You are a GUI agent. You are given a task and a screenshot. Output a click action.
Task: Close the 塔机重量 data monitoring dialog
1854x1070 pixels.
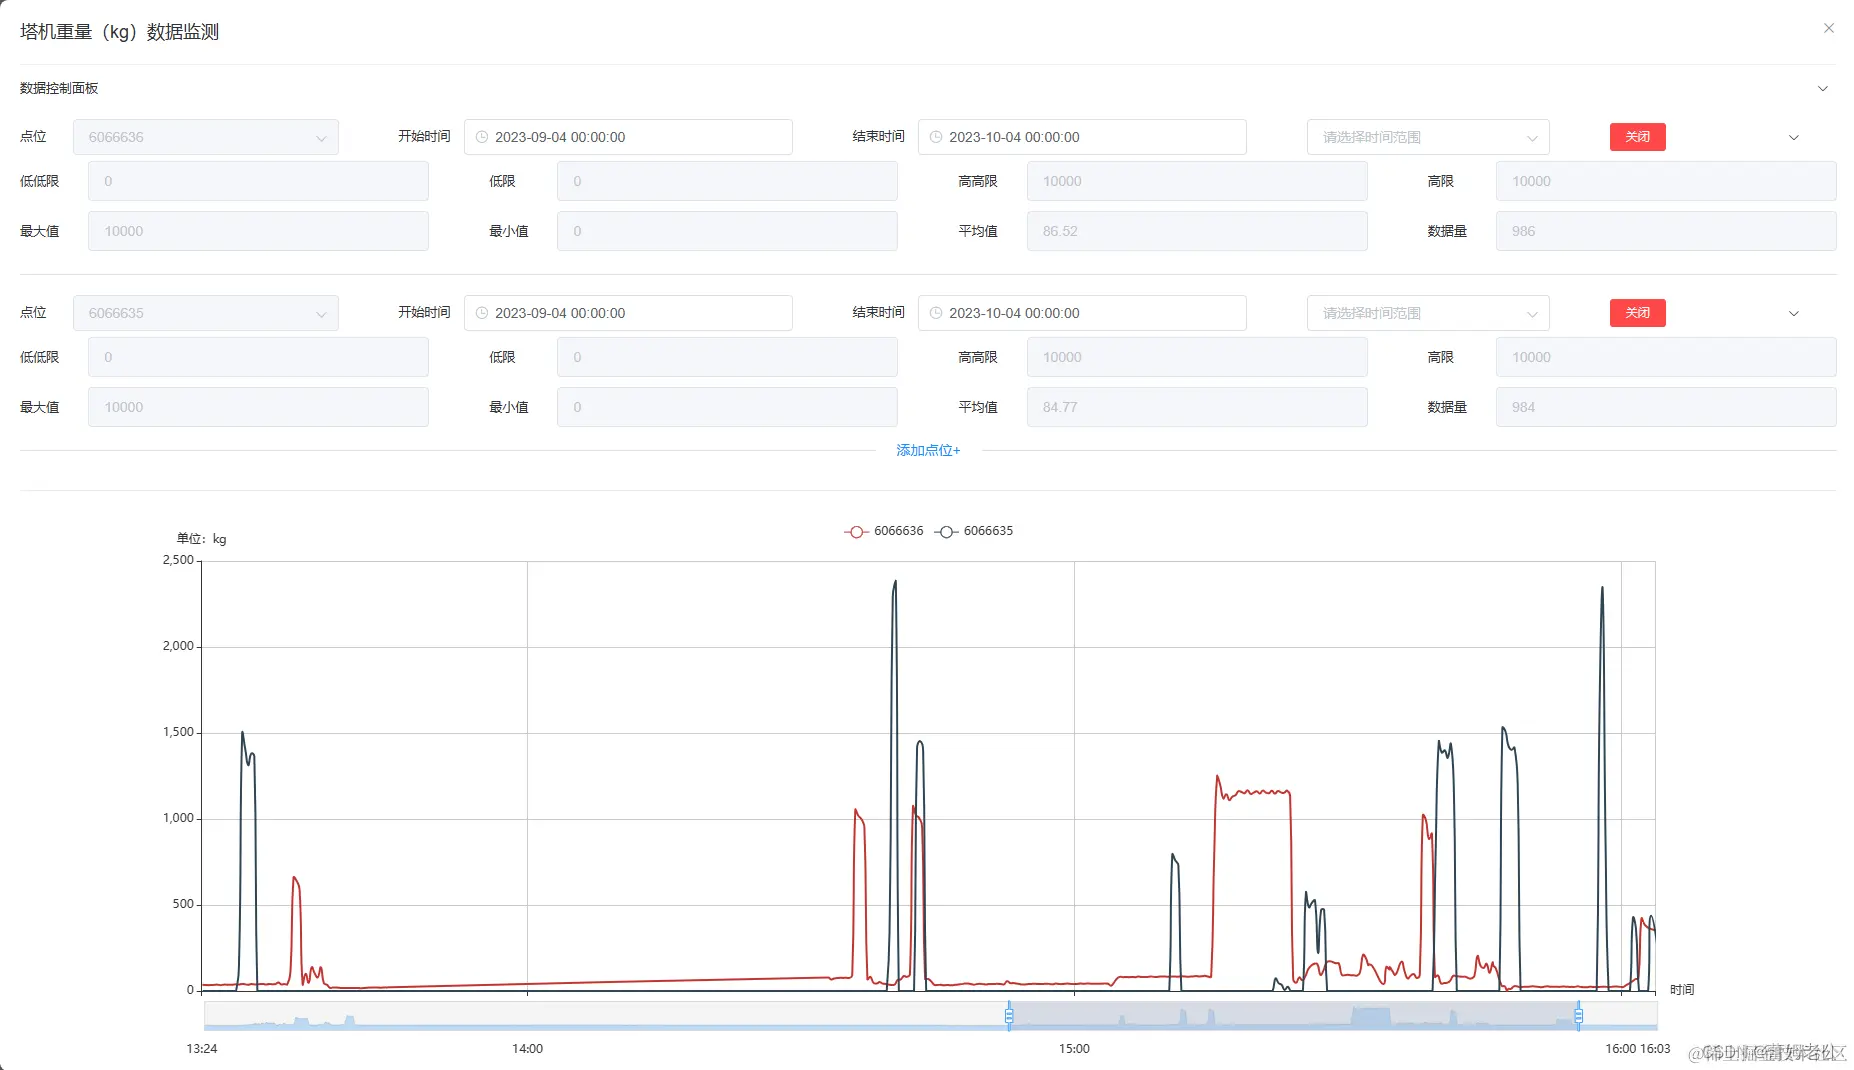(x=1828, y=28)
